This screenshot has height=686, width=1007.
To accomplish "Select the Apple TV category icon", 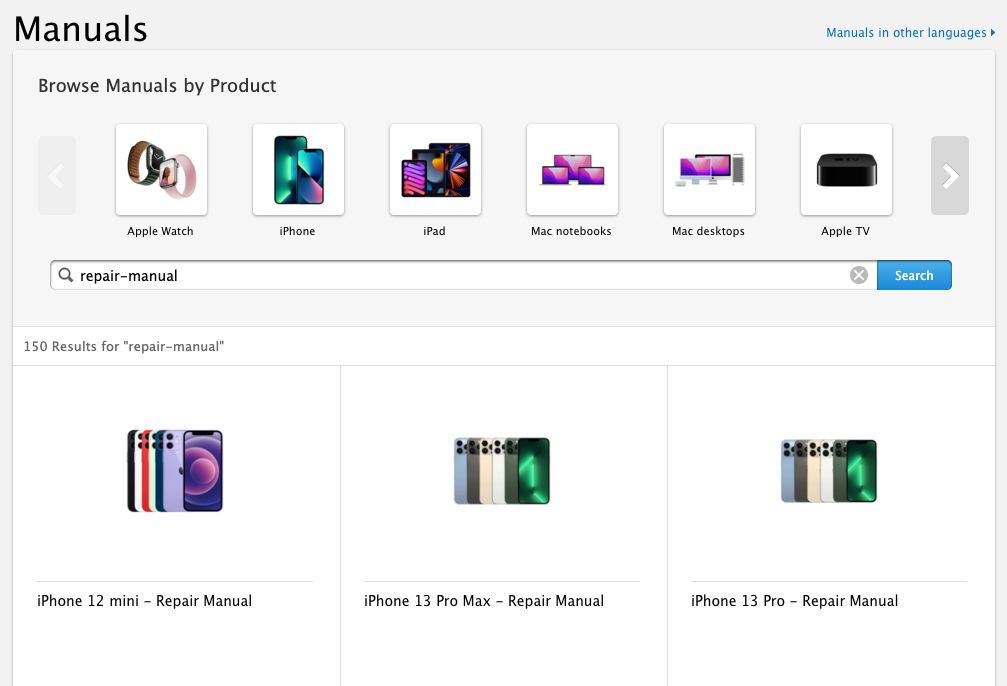I will coord(845,169).
